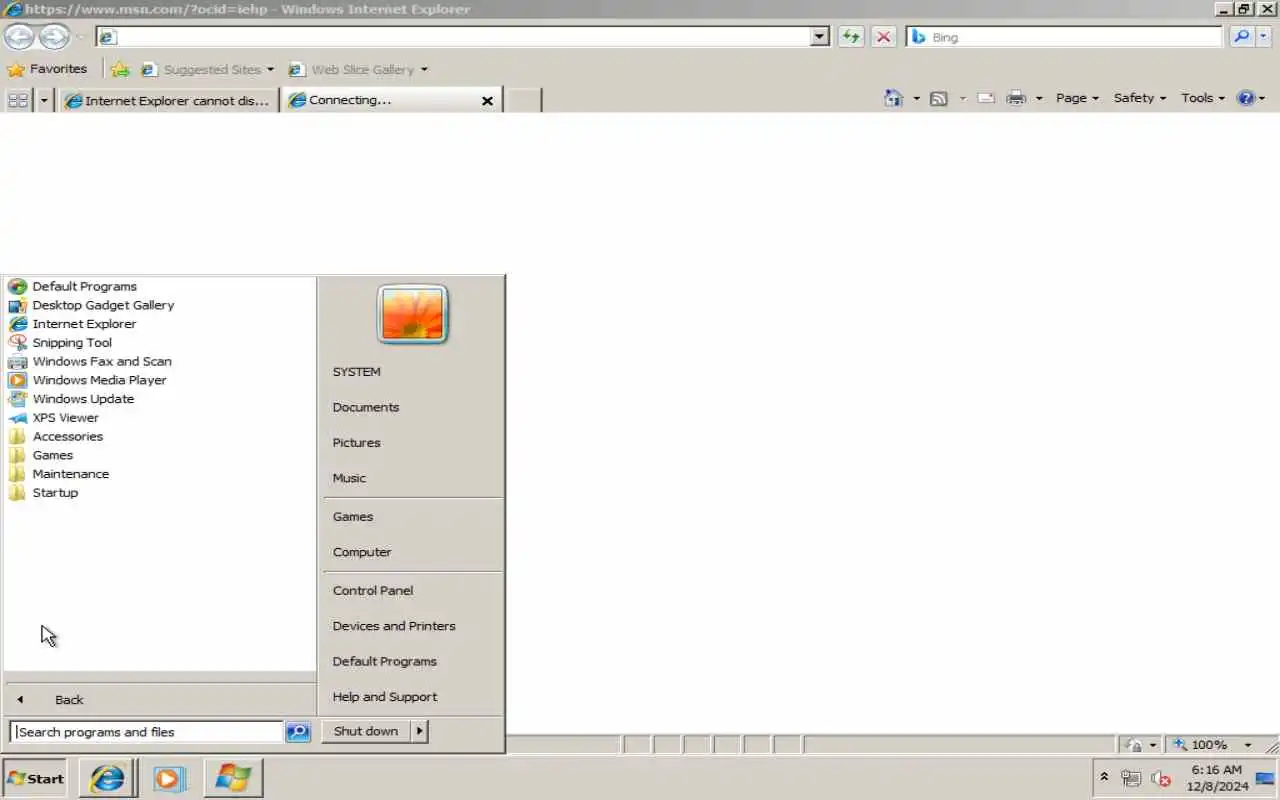
Task: Open Default Programs in the right pane
Action: click(x=384, y=662)
